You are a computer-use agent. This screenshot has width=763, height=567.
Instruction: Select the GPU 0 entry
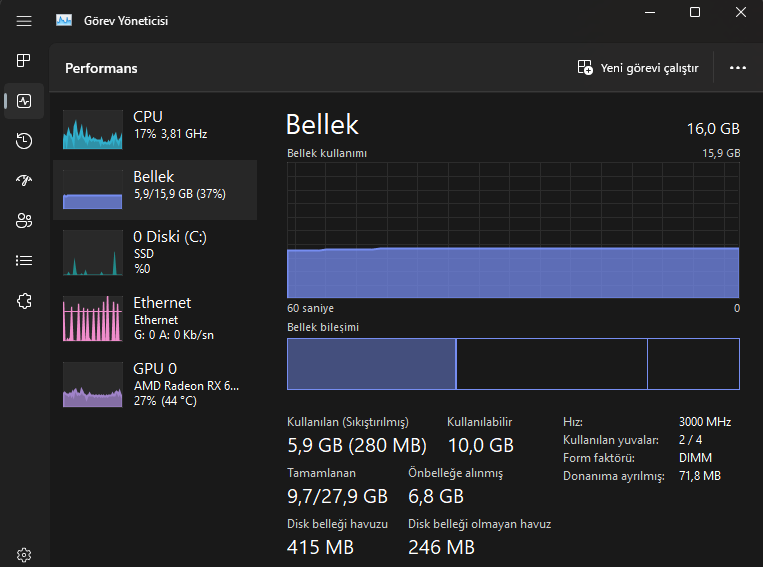pyautogui.click(x=155, y=383)
